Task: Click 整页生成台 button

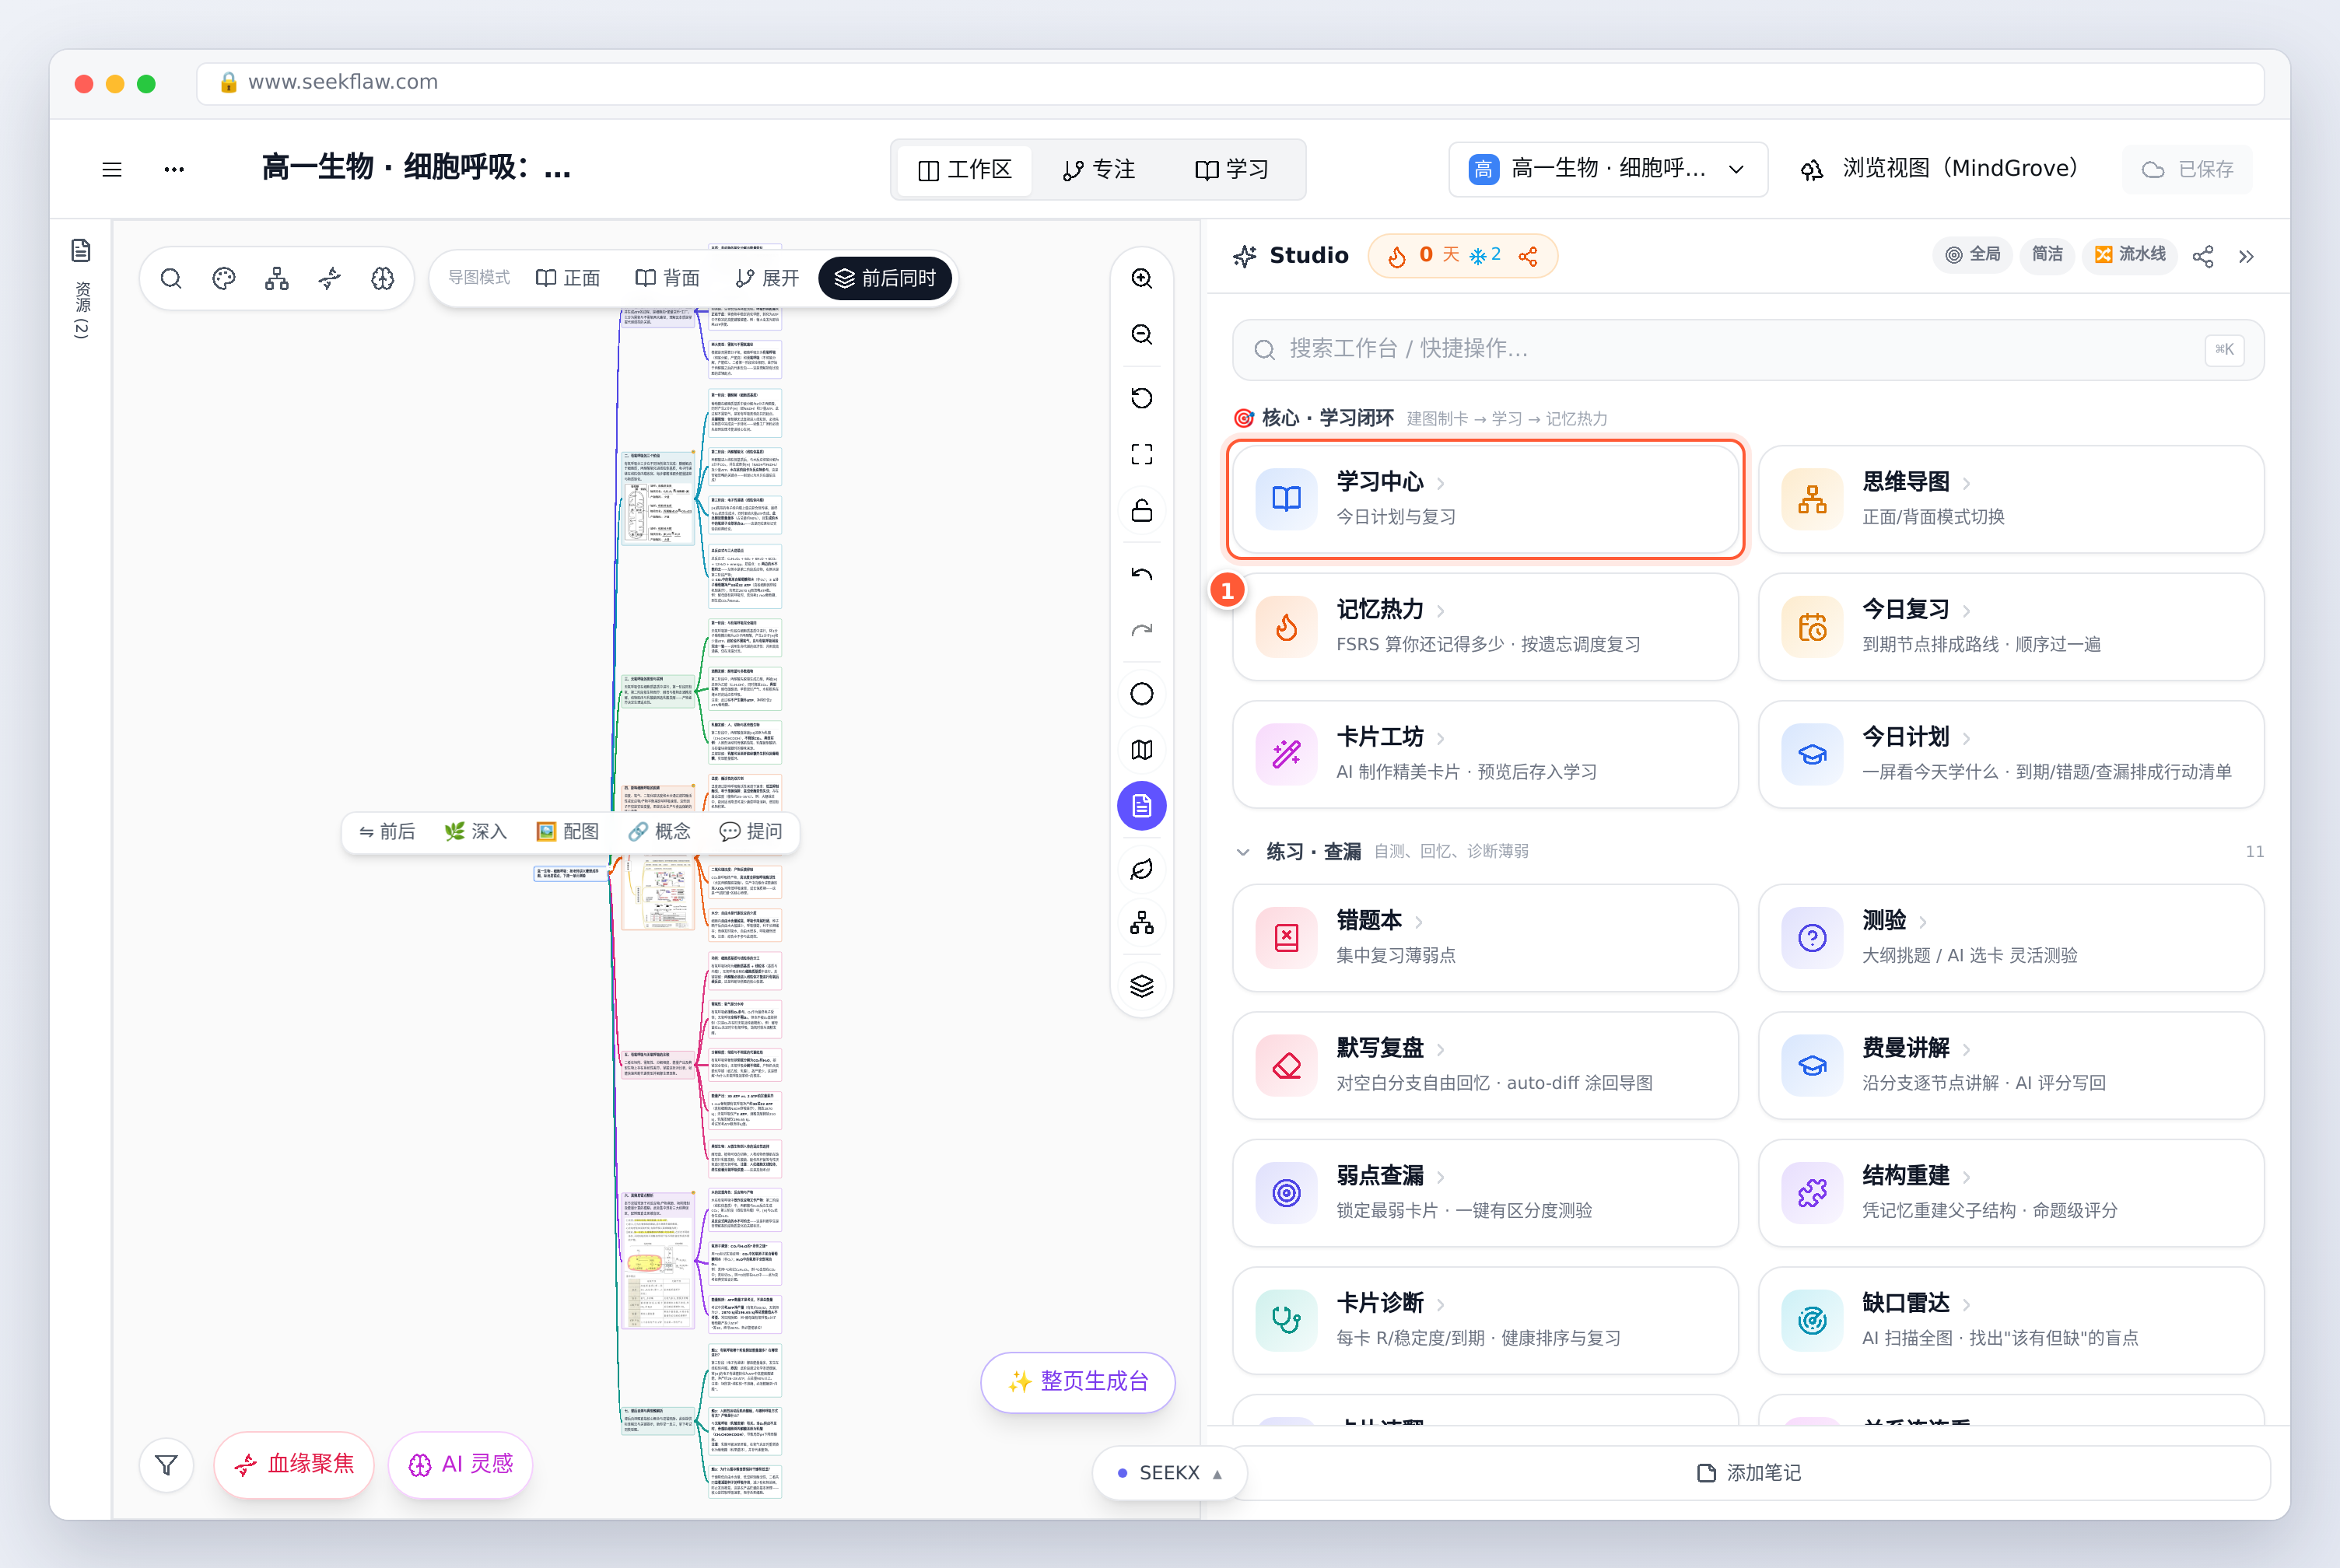Action: 1078,1382
